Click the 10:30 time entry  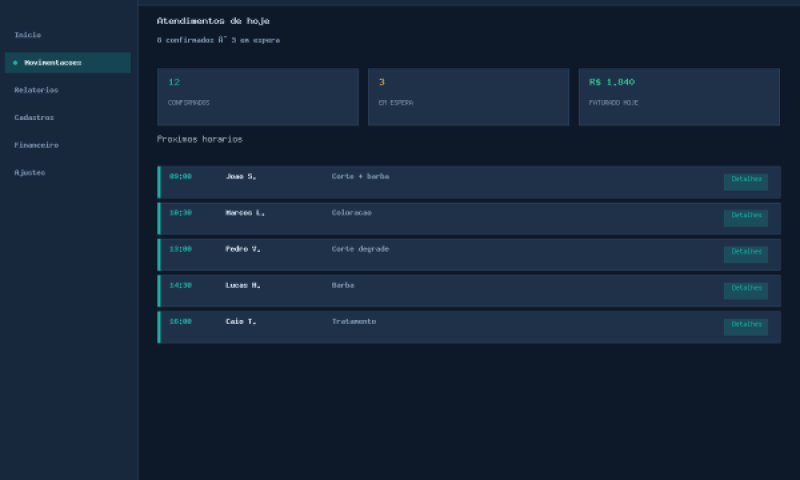point(181,213)
